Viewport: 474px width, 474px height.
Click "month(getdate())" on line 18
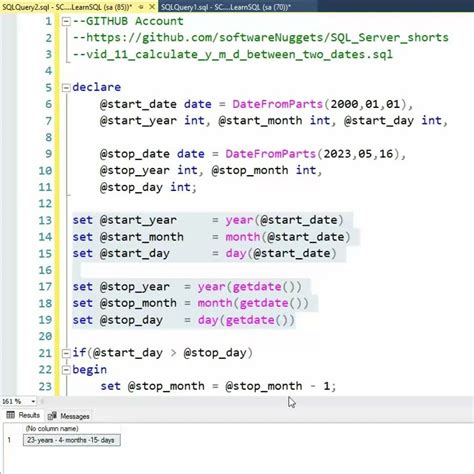[x=253, y=303]
